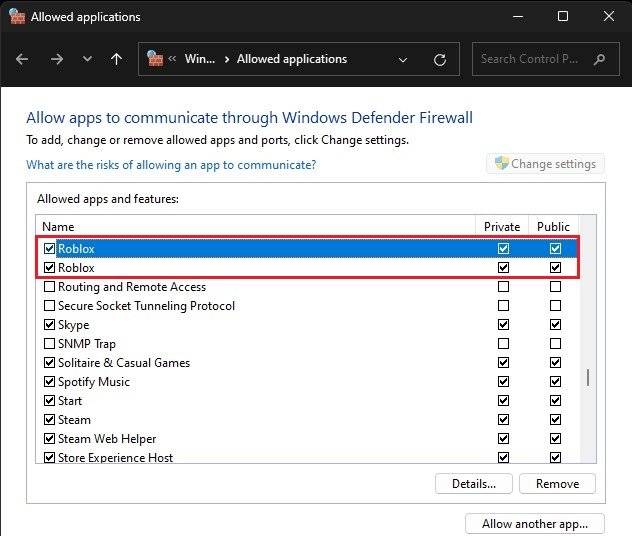Toggle Steam's Public network checkbox
Screen dimensions: 632x536
point(555,420)
